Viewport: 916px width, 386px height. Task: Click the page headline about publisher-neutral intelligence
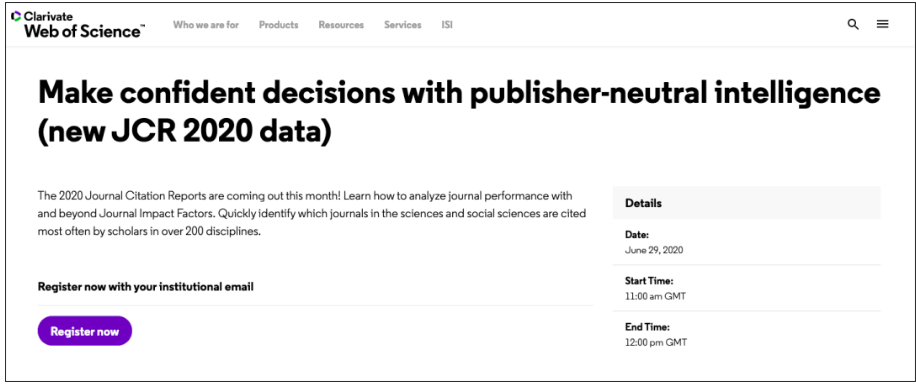point(459,112)
